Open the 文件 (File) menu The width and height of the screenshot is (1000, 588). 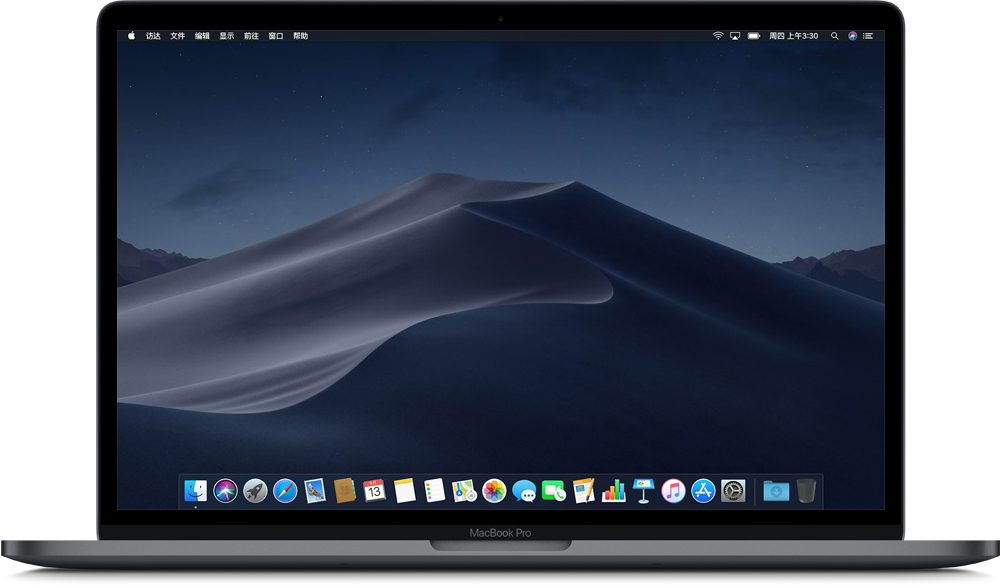tap(177, 36)
